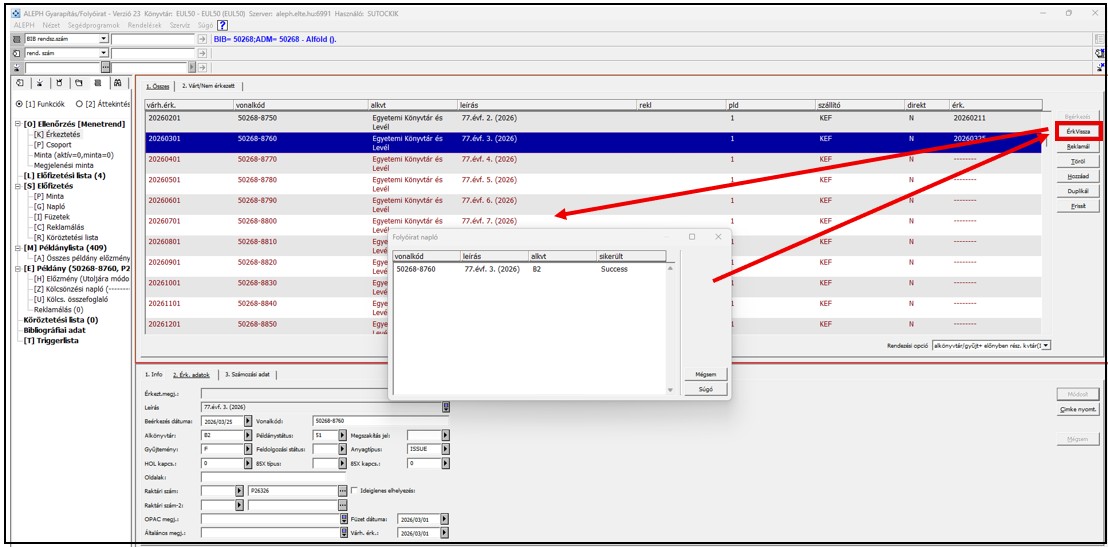Open the order tab icon in left panel
The image size is (1108, 547).
[x=20, y=83]
